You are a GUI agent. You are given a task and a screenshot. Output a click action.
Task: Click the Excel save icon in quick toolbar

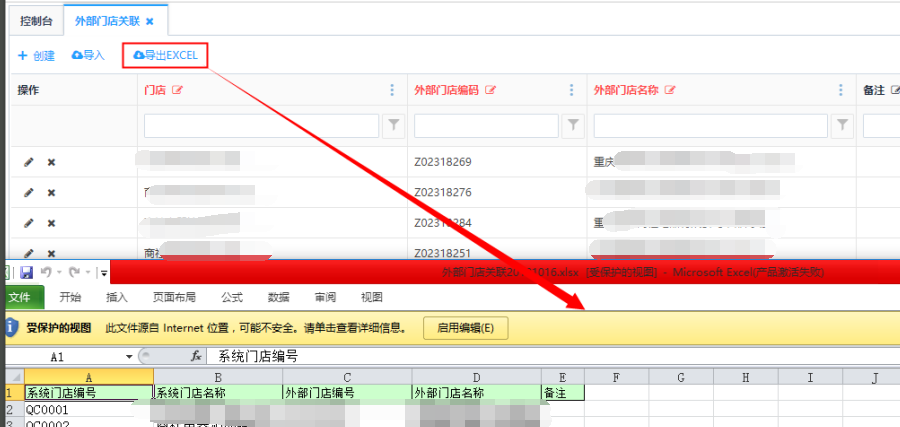[x=27, y=272]
